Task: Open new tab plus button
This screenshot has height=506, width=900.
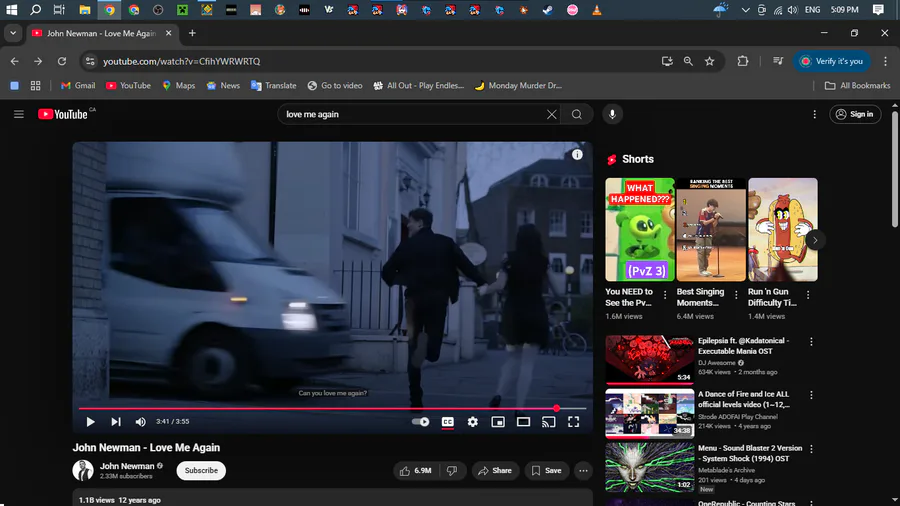Action: click(x=192, y=33)
